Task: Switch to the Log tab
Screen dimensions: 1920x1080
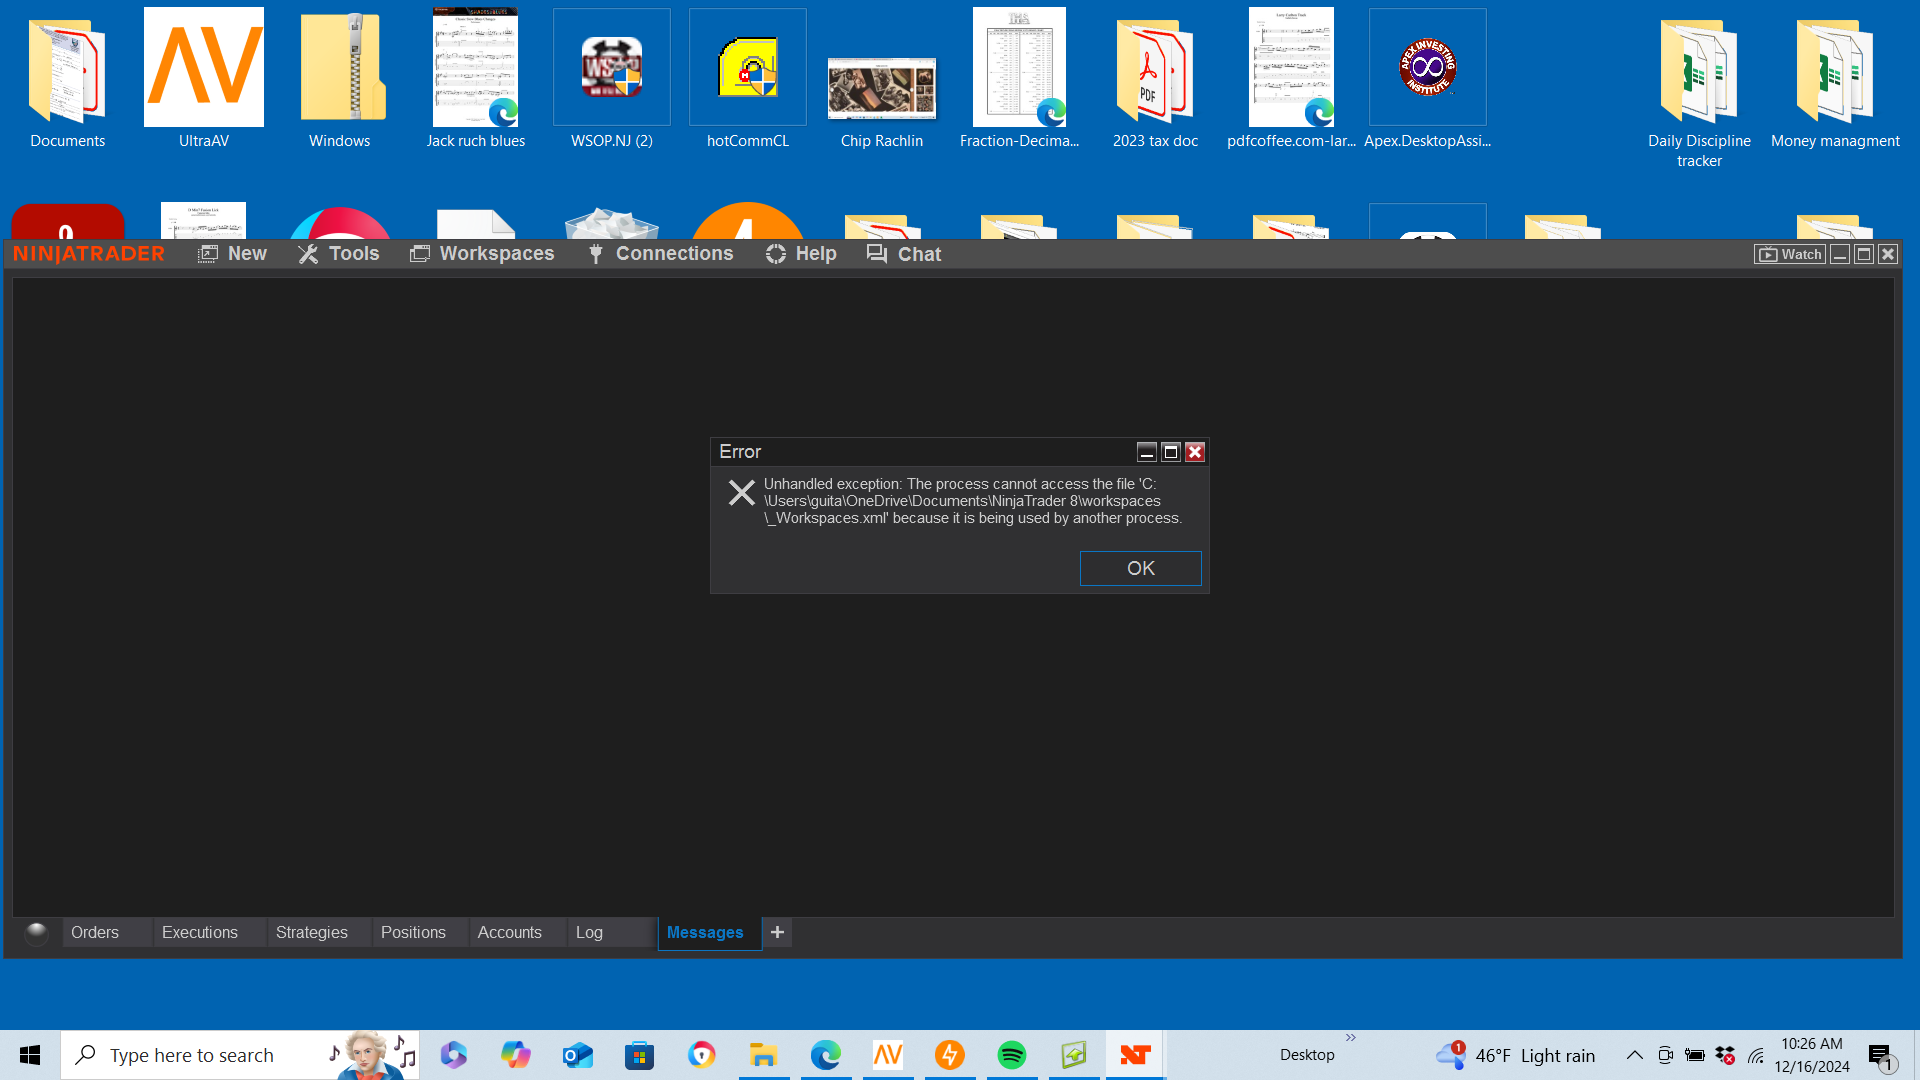Action: click(x=589, y=932)
